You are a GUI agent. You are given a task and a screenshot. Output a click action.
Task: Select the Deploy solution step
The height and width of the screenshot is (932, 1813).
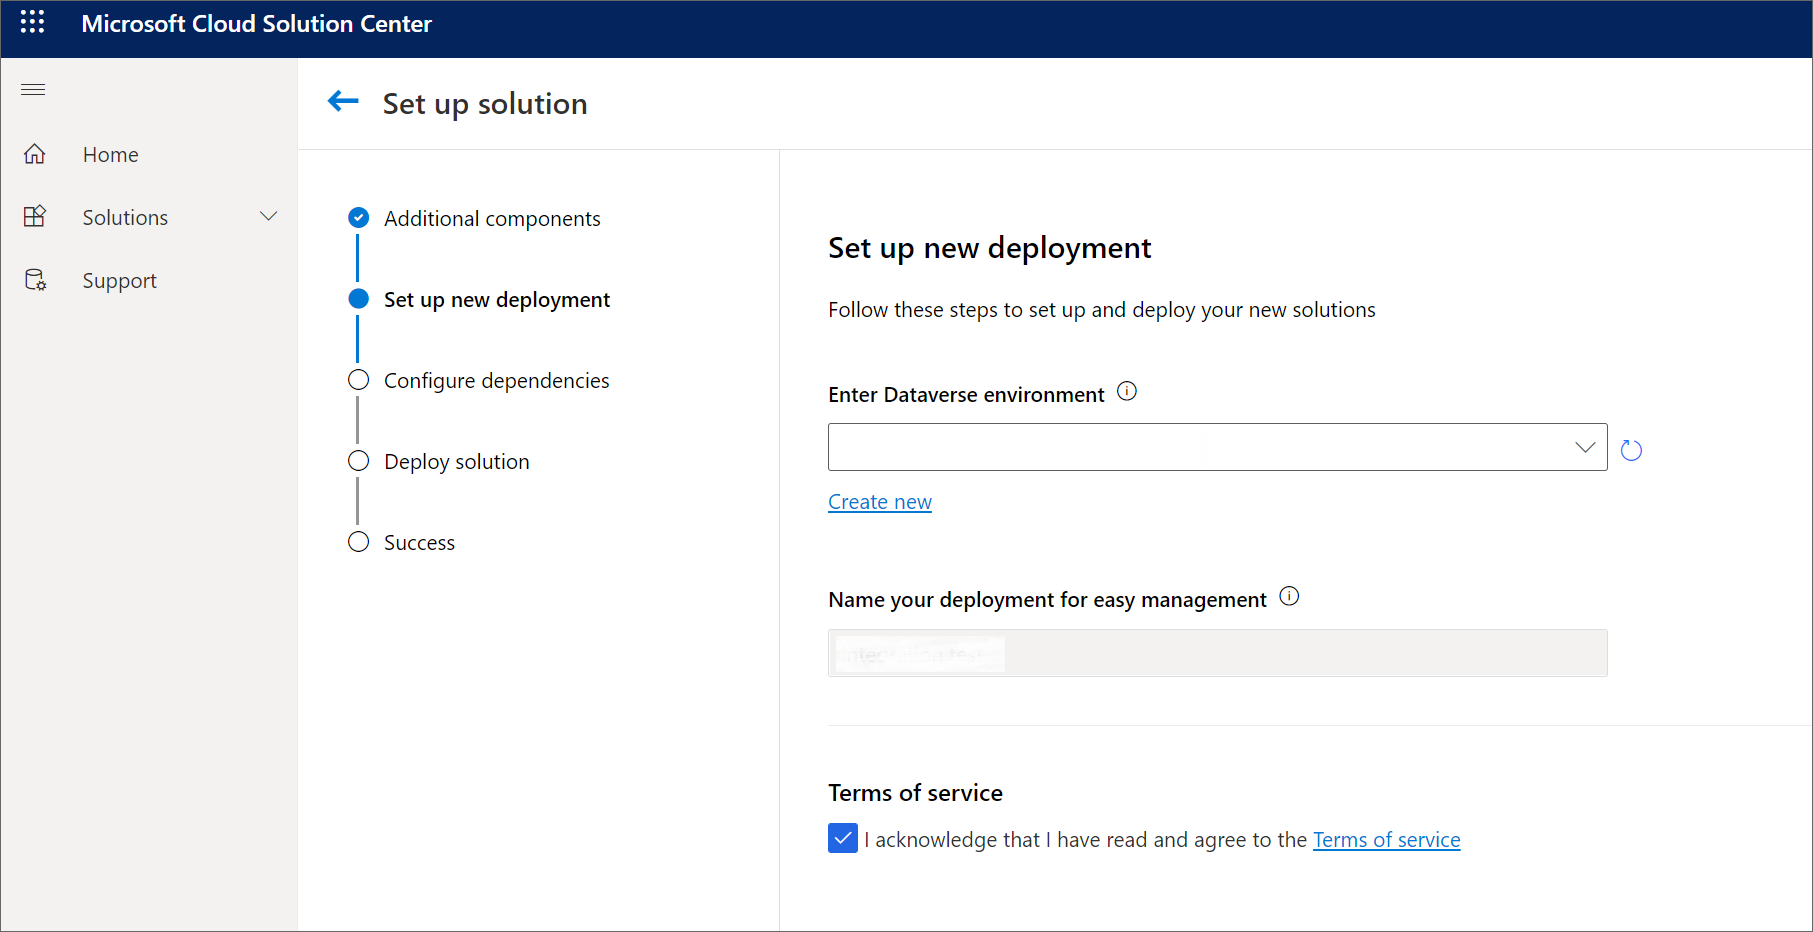click(x=456, y=461)
